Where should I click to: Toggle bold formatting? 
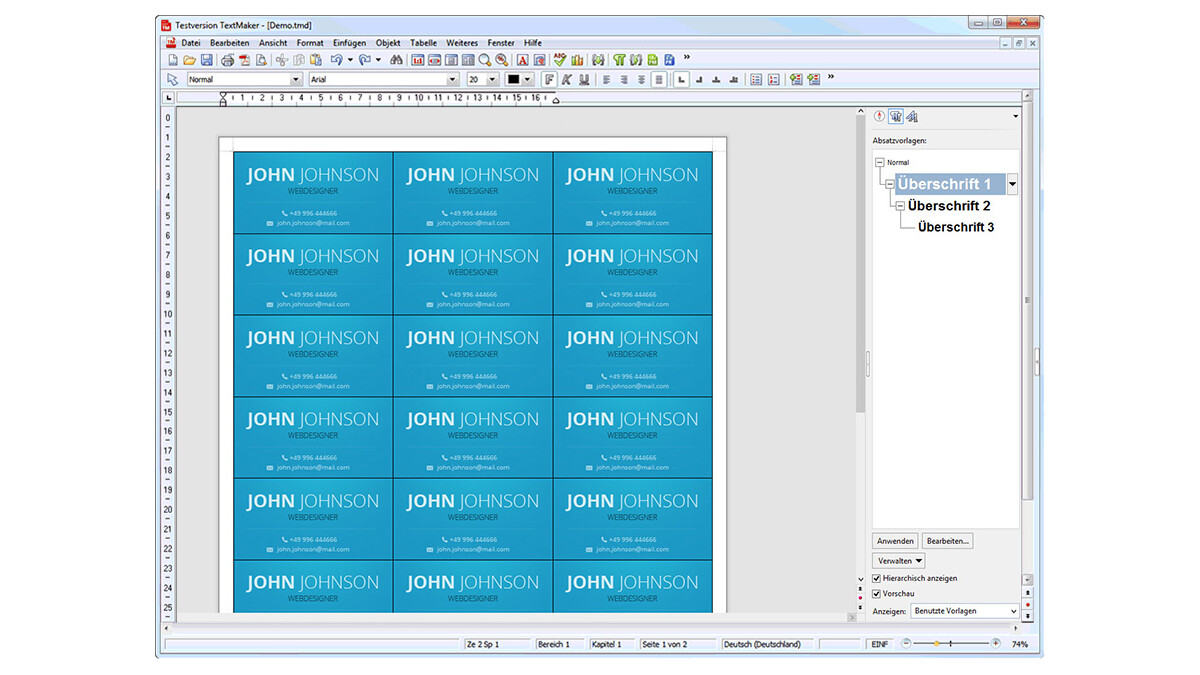pyautogui.click(x=549, y=79)
